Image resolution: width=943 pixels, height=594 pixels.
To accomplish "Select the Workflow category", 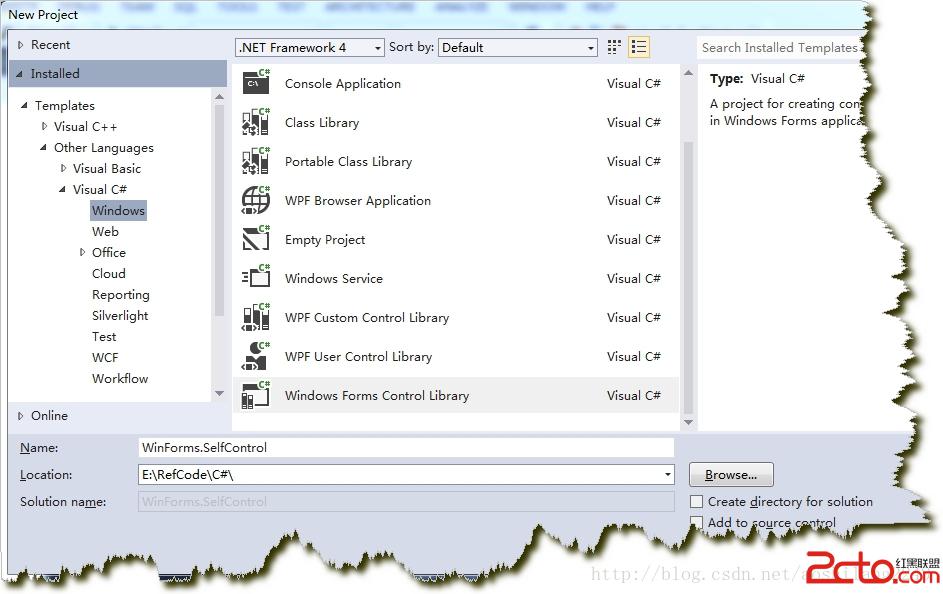I will (120, 379).
